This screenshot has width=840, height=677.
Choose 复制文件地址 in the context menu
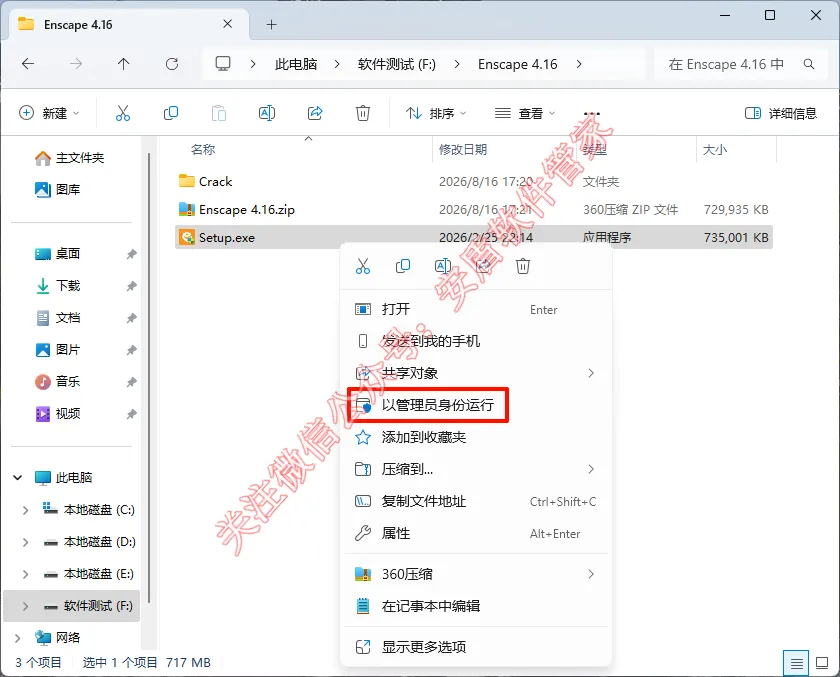click(476, 501)
